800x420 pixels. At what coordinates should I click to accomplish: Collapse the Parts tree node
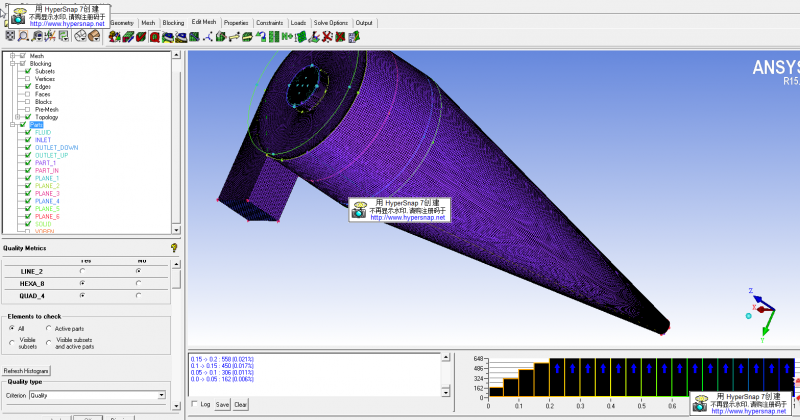click(13, 125)
